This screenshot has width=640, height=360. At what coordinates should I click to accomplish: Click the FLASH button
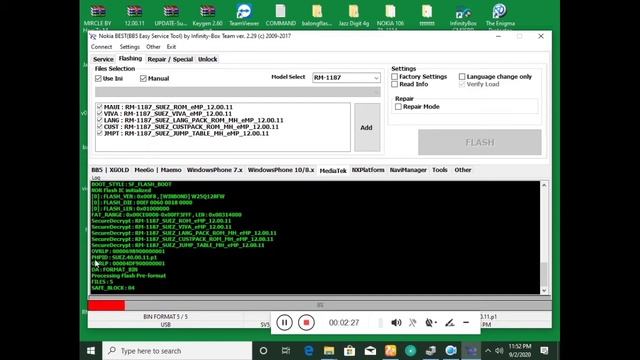point(480,142)
